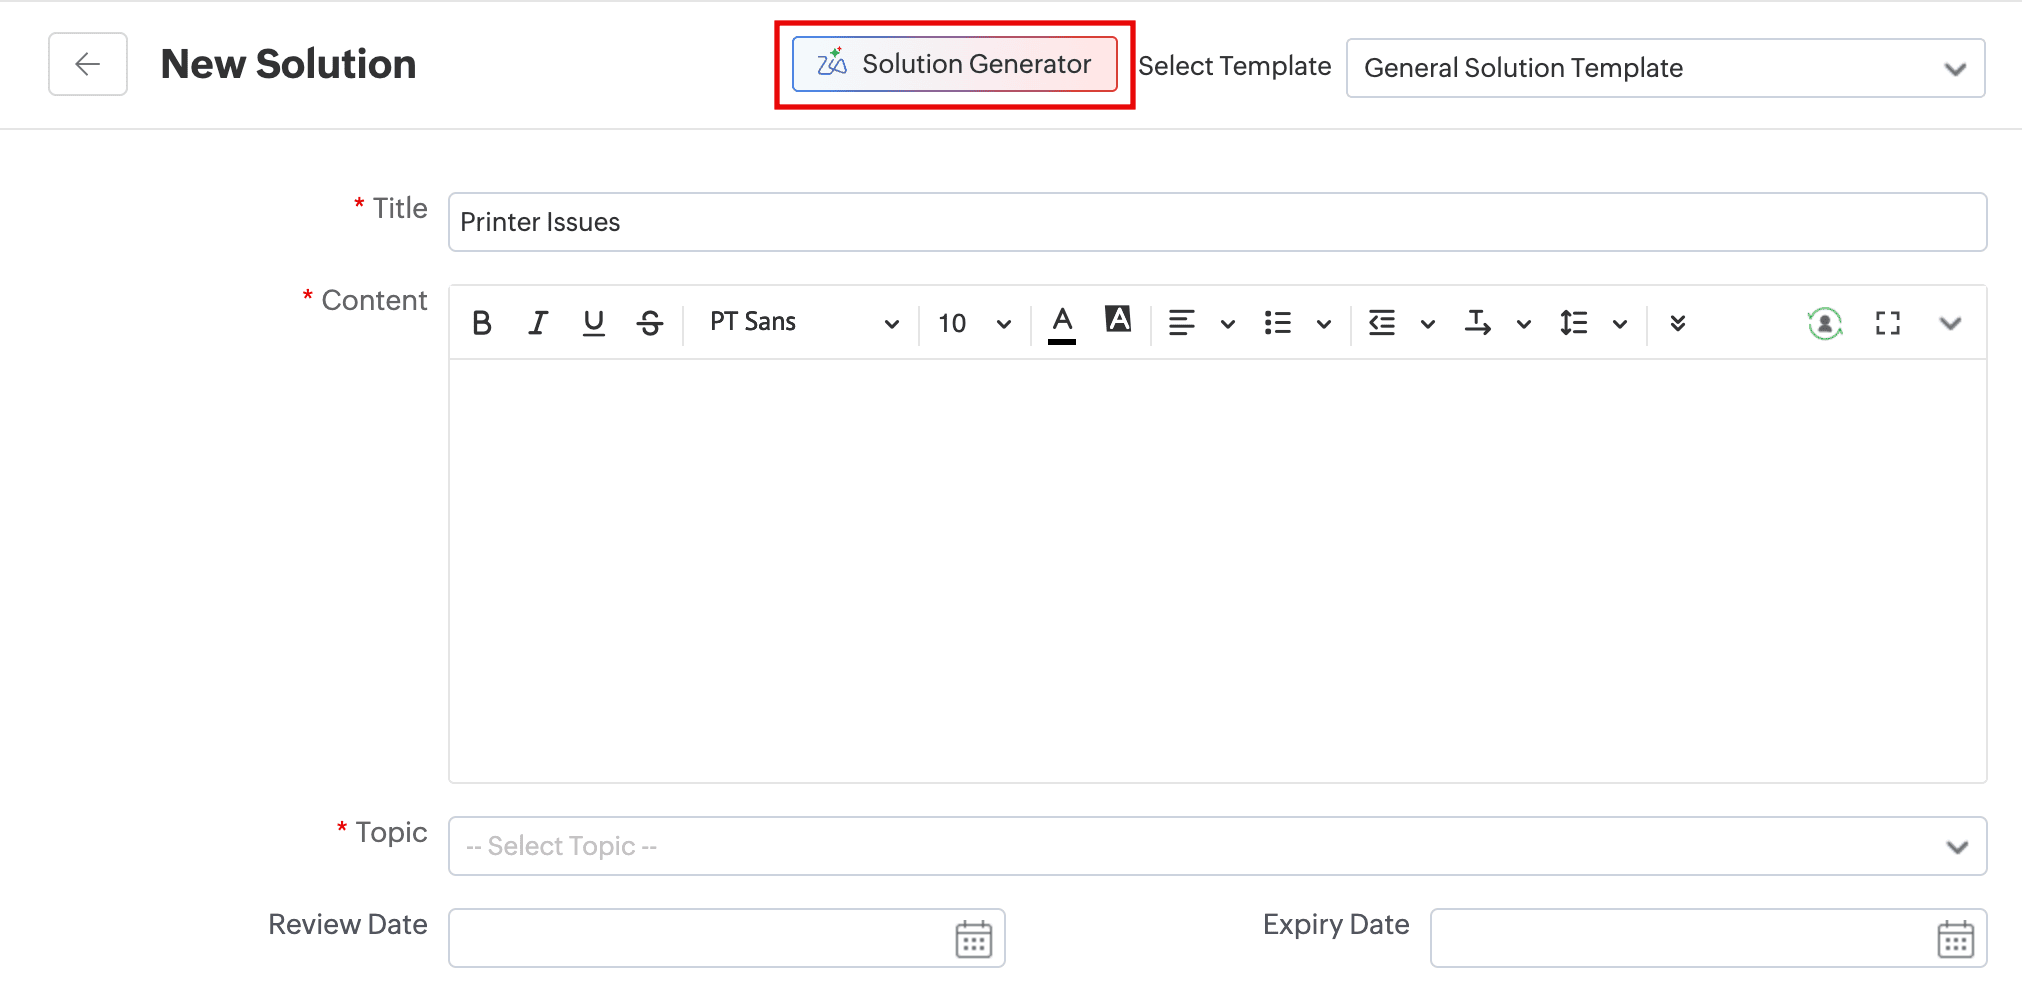Click the green user avatar icon in the editor toolbar
2022x996 pixels.
[1825, 323]
